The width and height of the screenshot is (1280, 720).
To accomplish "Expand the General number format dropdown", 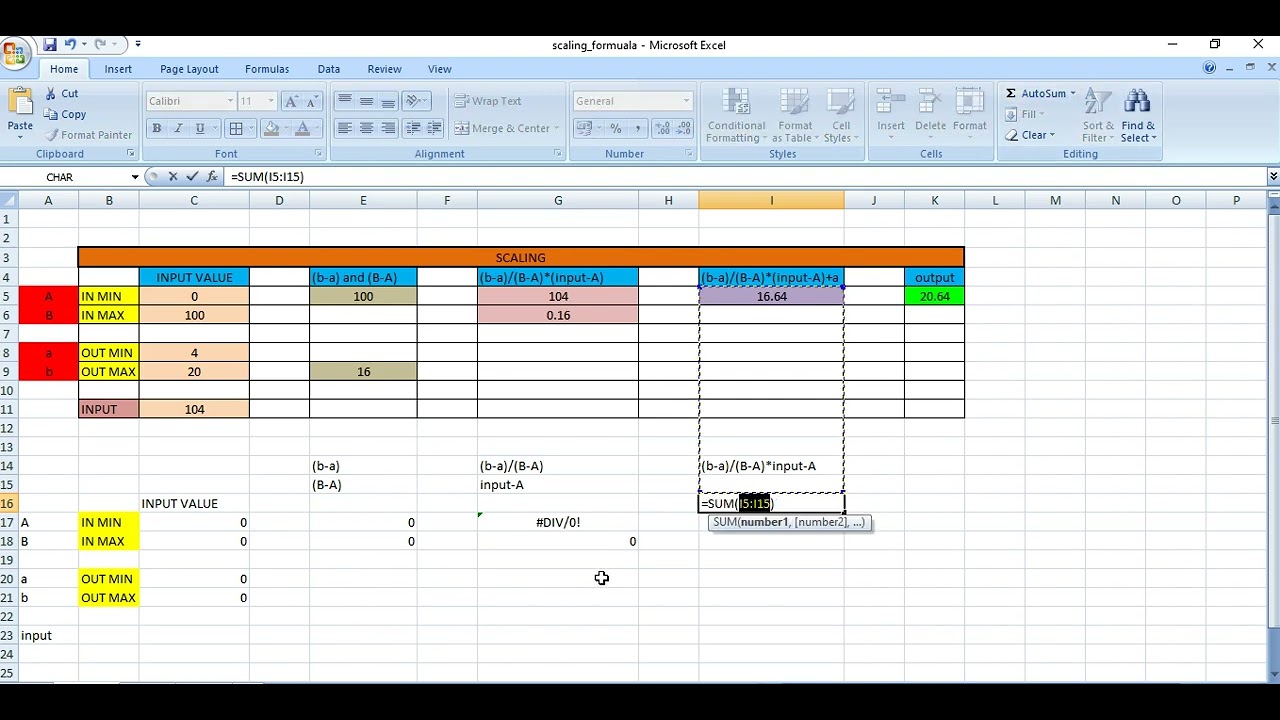I will [x=686, y=101].
